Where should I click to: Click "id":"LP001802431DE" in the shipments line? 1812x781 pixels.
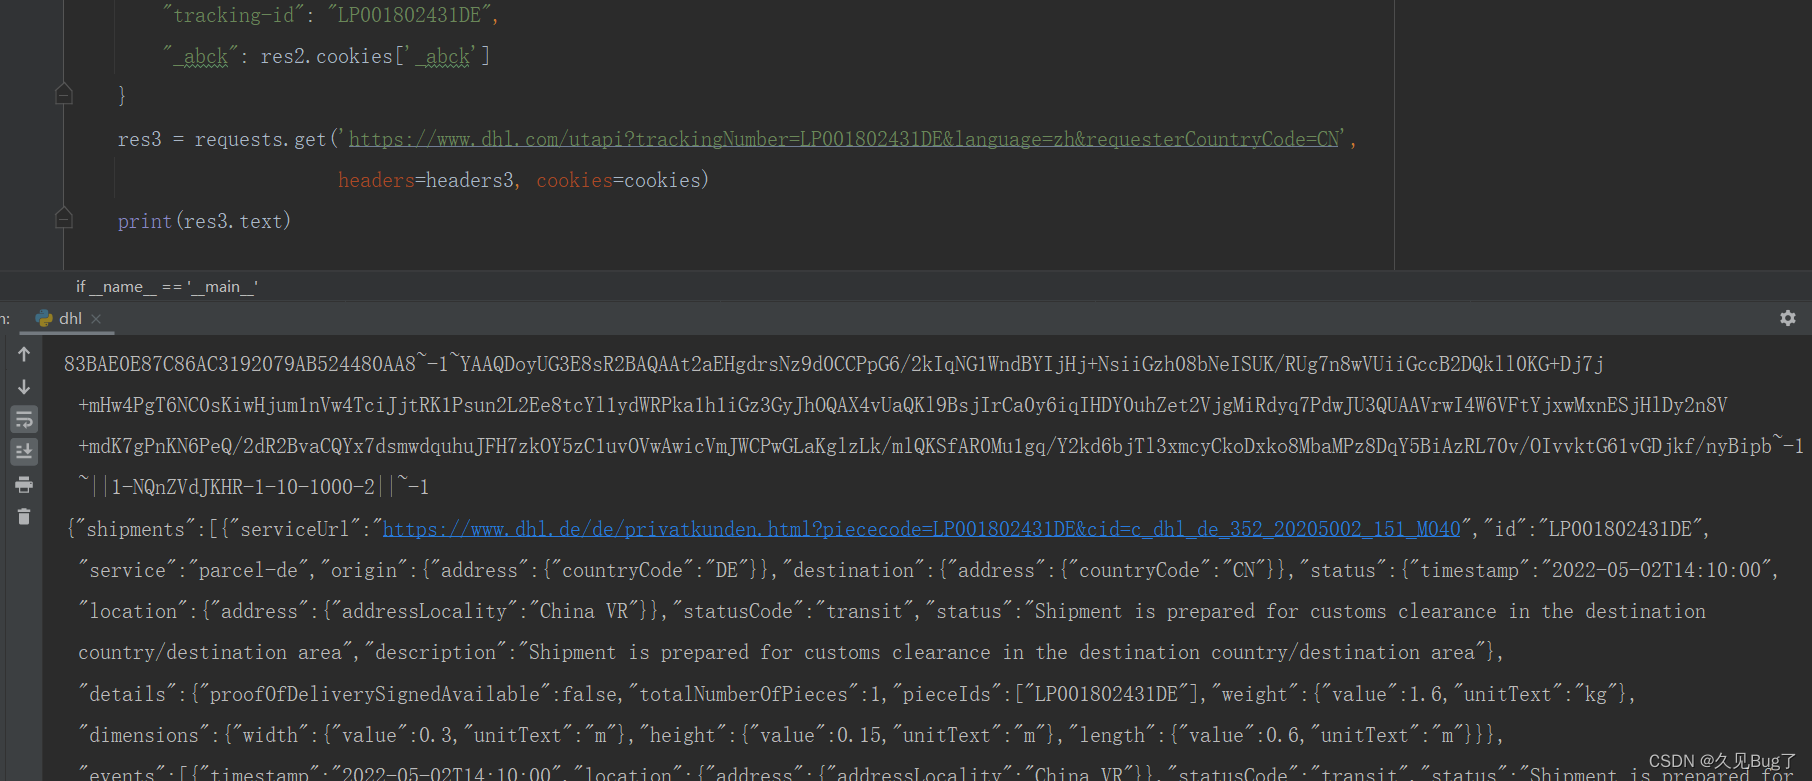[x=1592, y=529]
